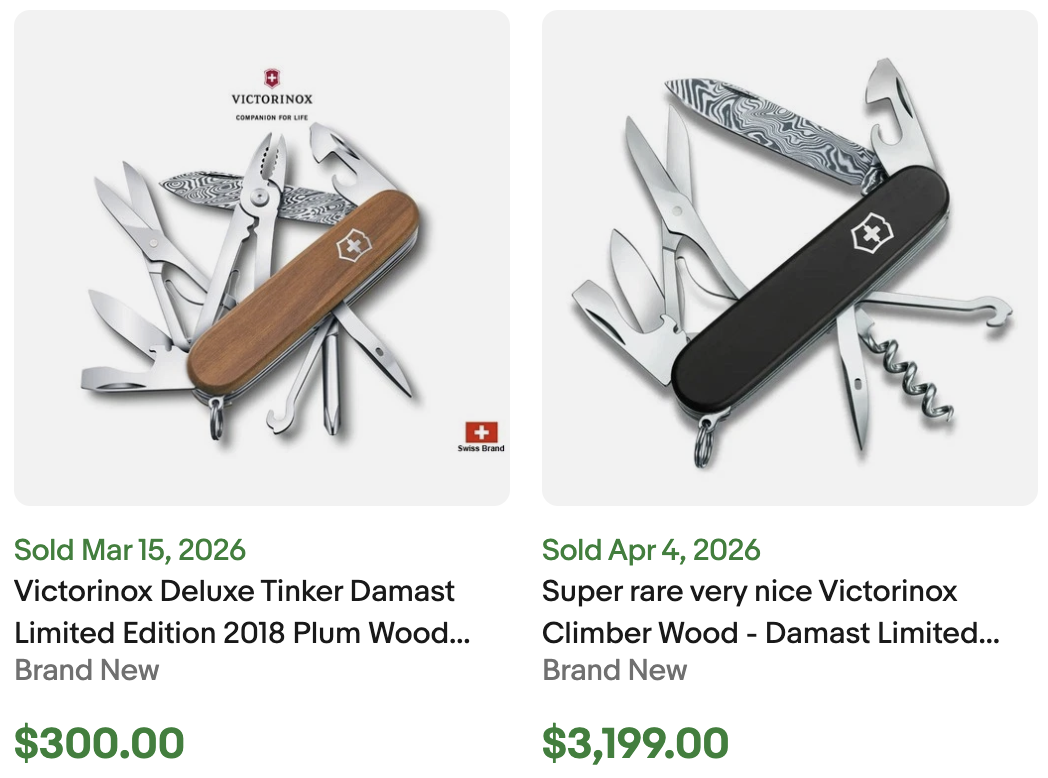The height and width of the screenshot is (778, 1048).
Task: Click the 'Sold Mar 15, 2026' label
Action: [129, 549]
